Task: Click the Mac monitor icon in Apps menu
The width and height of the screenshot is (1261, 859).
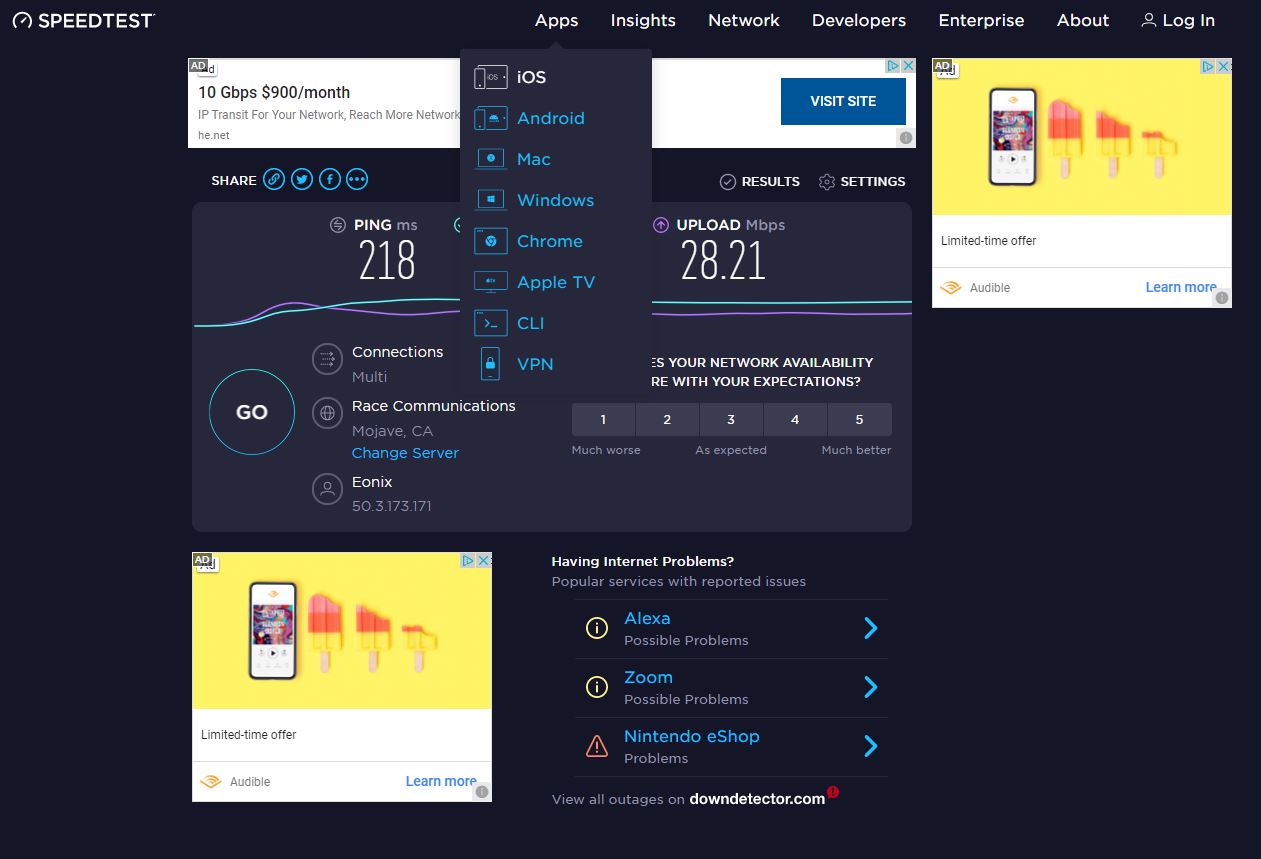Action: pyautogui.click(x=491, y=159)
